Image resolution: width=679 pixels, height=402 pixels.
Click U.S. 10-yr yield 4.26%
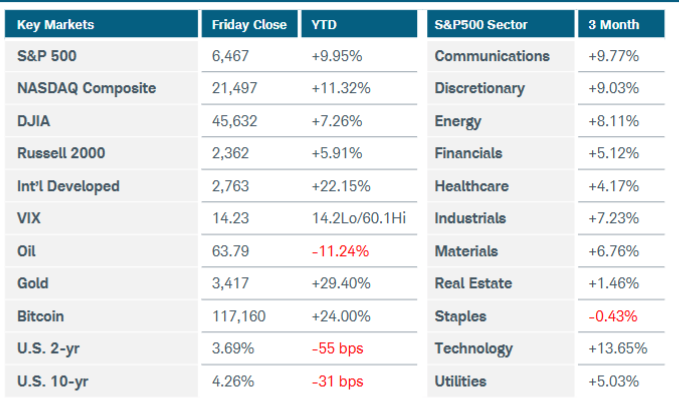tap(231, 381)
